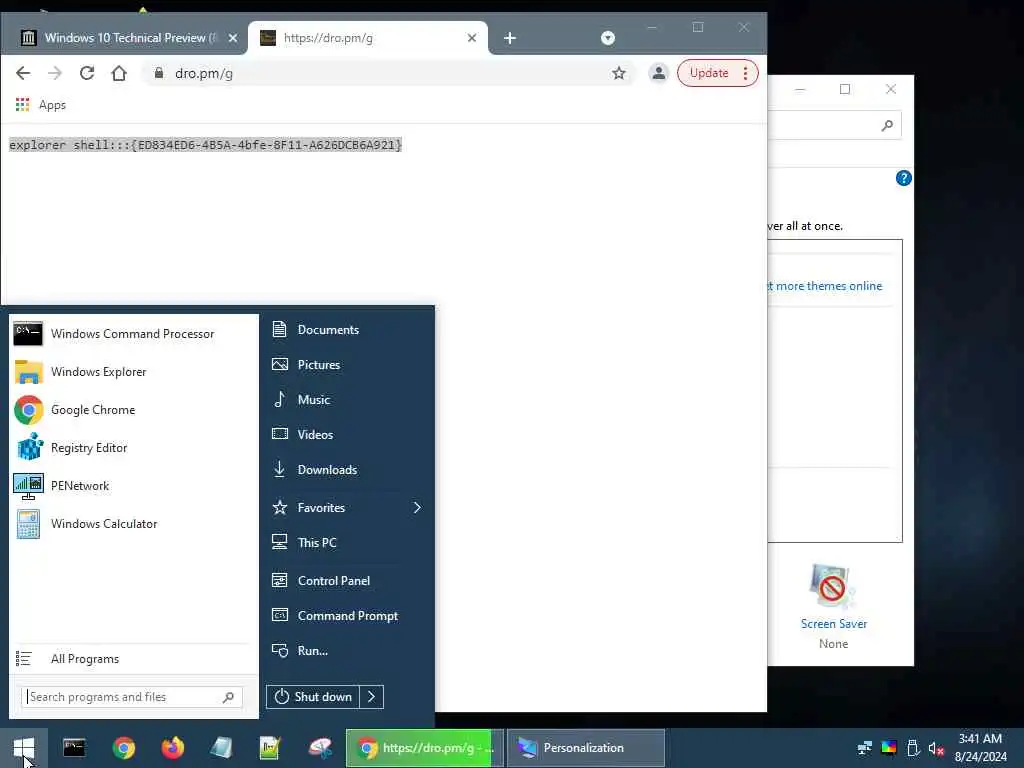Screen dimensions: 1024x768
Task: Open more themes online link
Action: pyautogui.click(x=825, y=286)
